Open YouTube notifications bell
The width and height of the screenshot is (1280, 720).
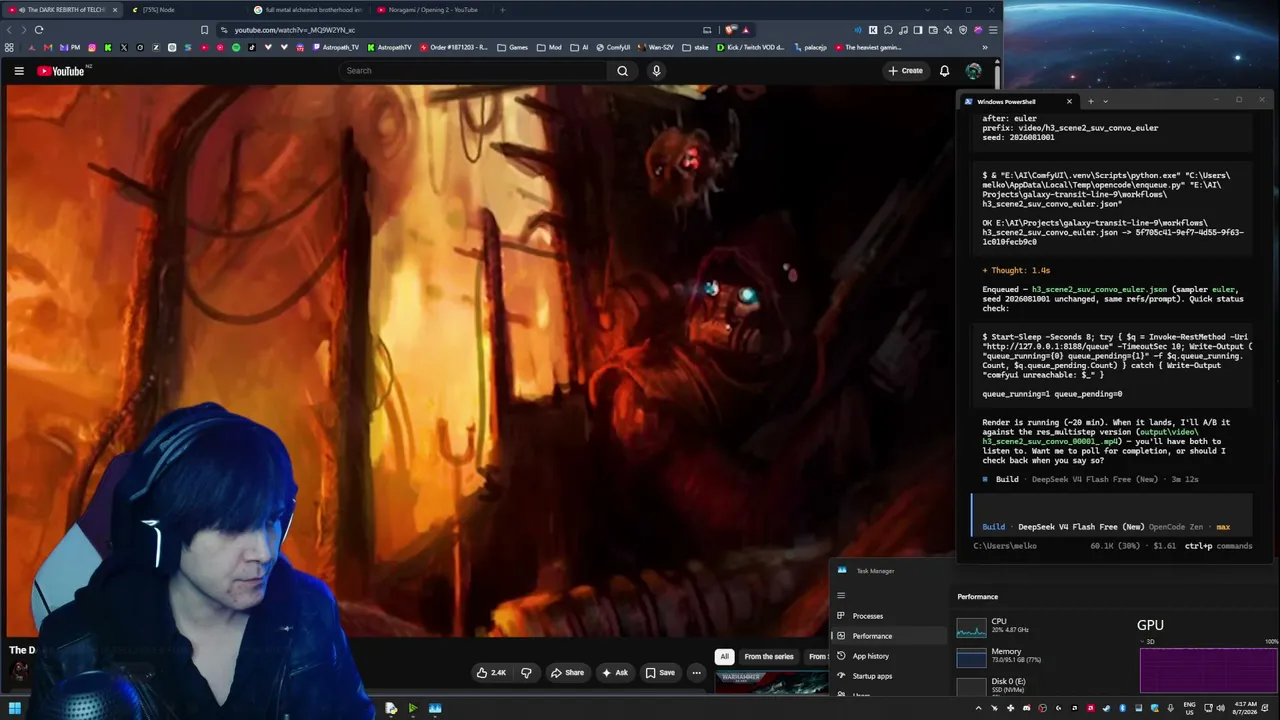944,71
